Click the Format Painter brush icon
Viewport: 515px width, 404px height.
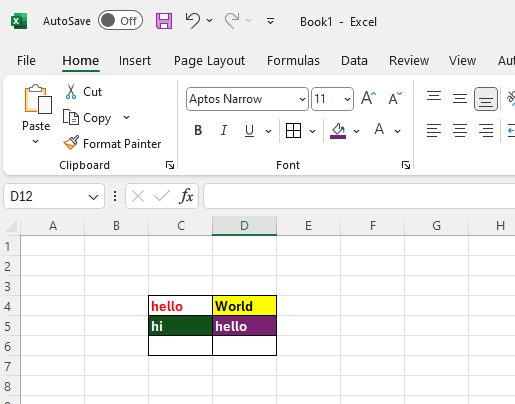pos(71,143)
